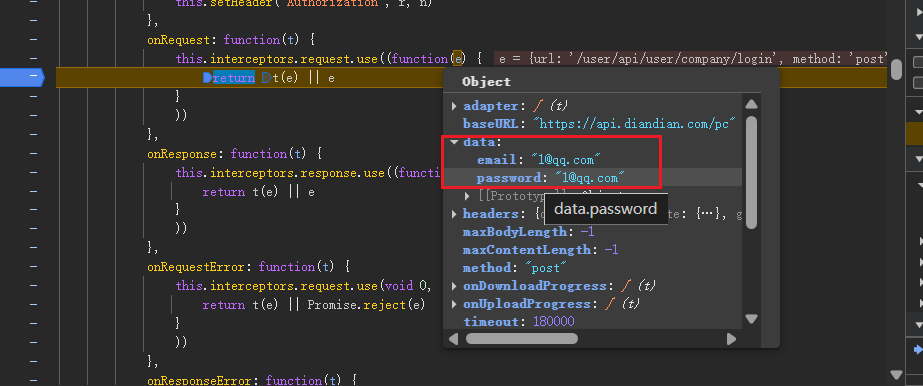The height and width of the screenshot is (386, 923).
Task: Click the maxBodyLength: -1 row
Action: click(x=529, y=232)
